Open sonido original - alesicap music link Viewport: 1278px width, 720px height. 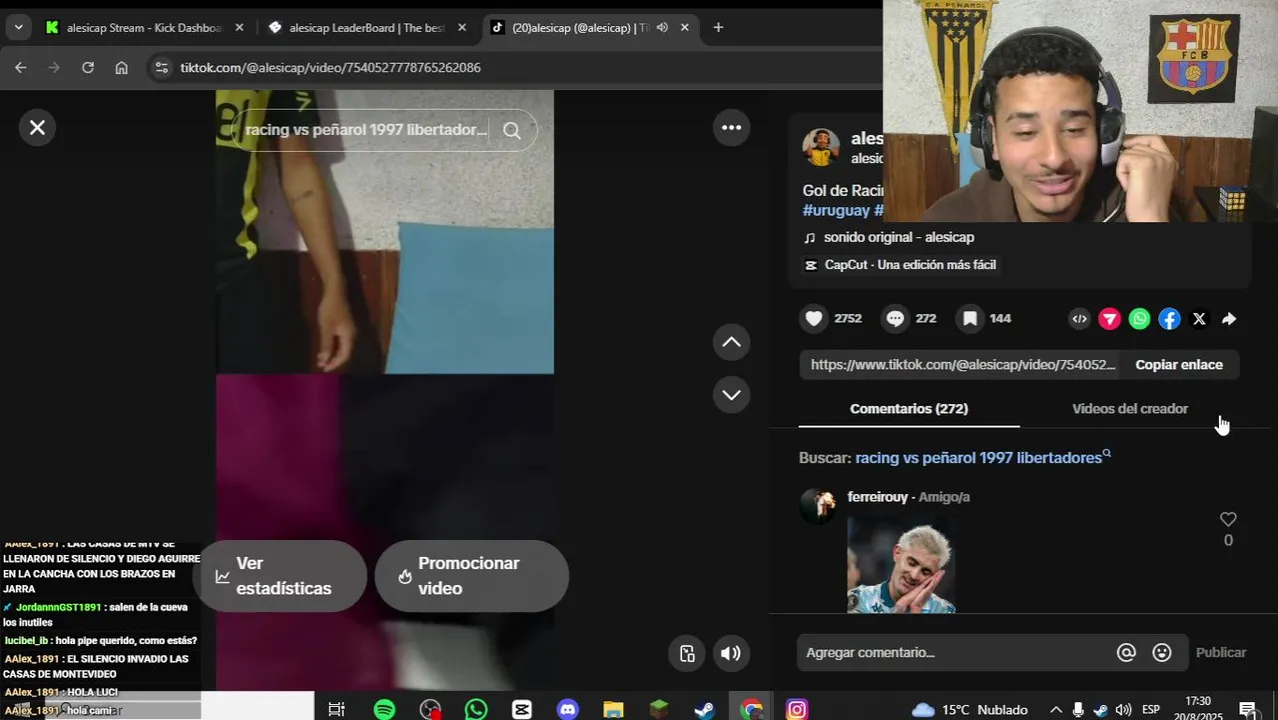[x=898, y=237]
